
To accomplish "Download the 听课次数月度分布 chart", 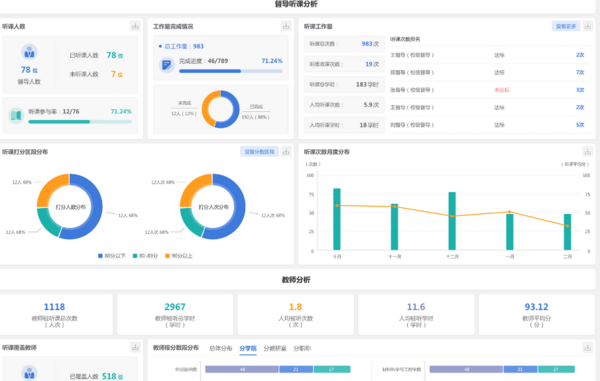I will point(587,151).
